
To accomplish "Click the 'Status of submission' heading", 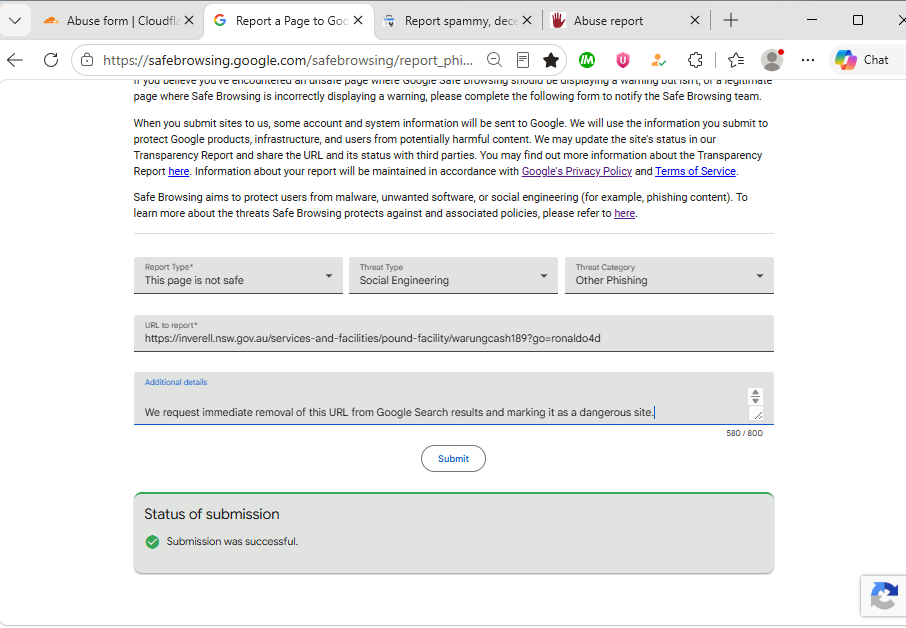I will pos(211,514).
